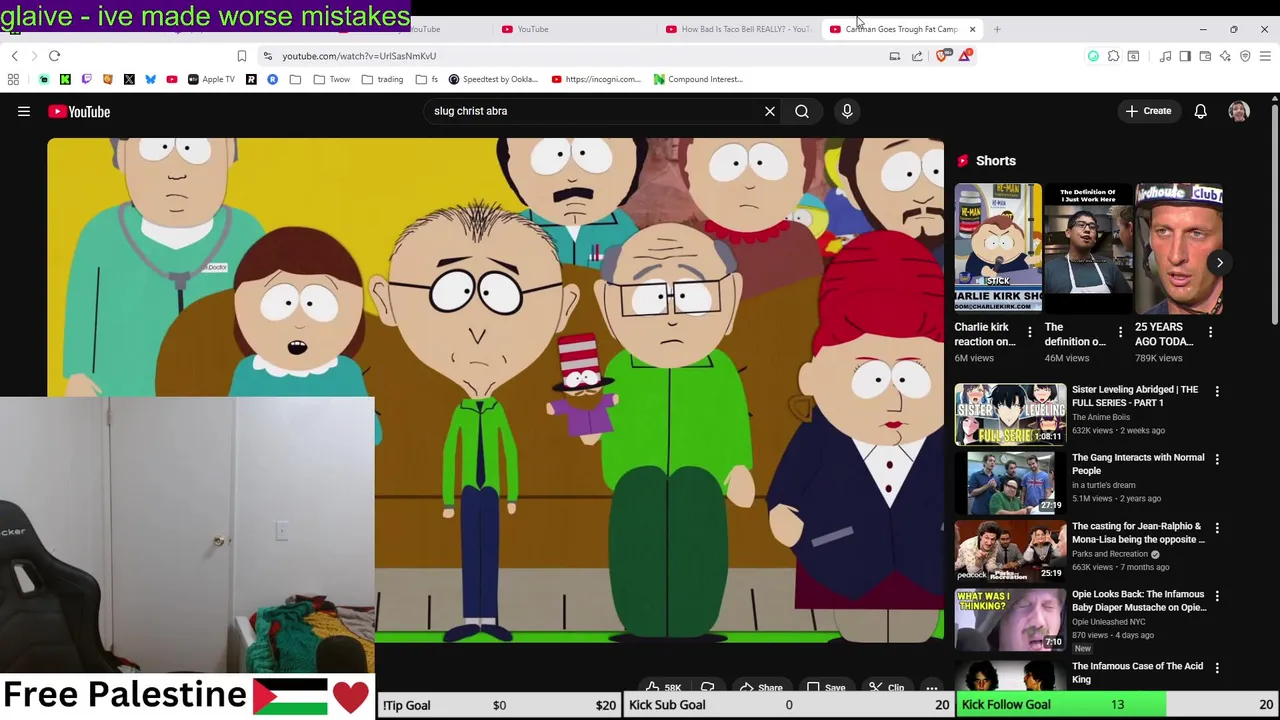Open more actions ellipsis under the video
This screenshot has height=720, width=1280.
(932, 688)
